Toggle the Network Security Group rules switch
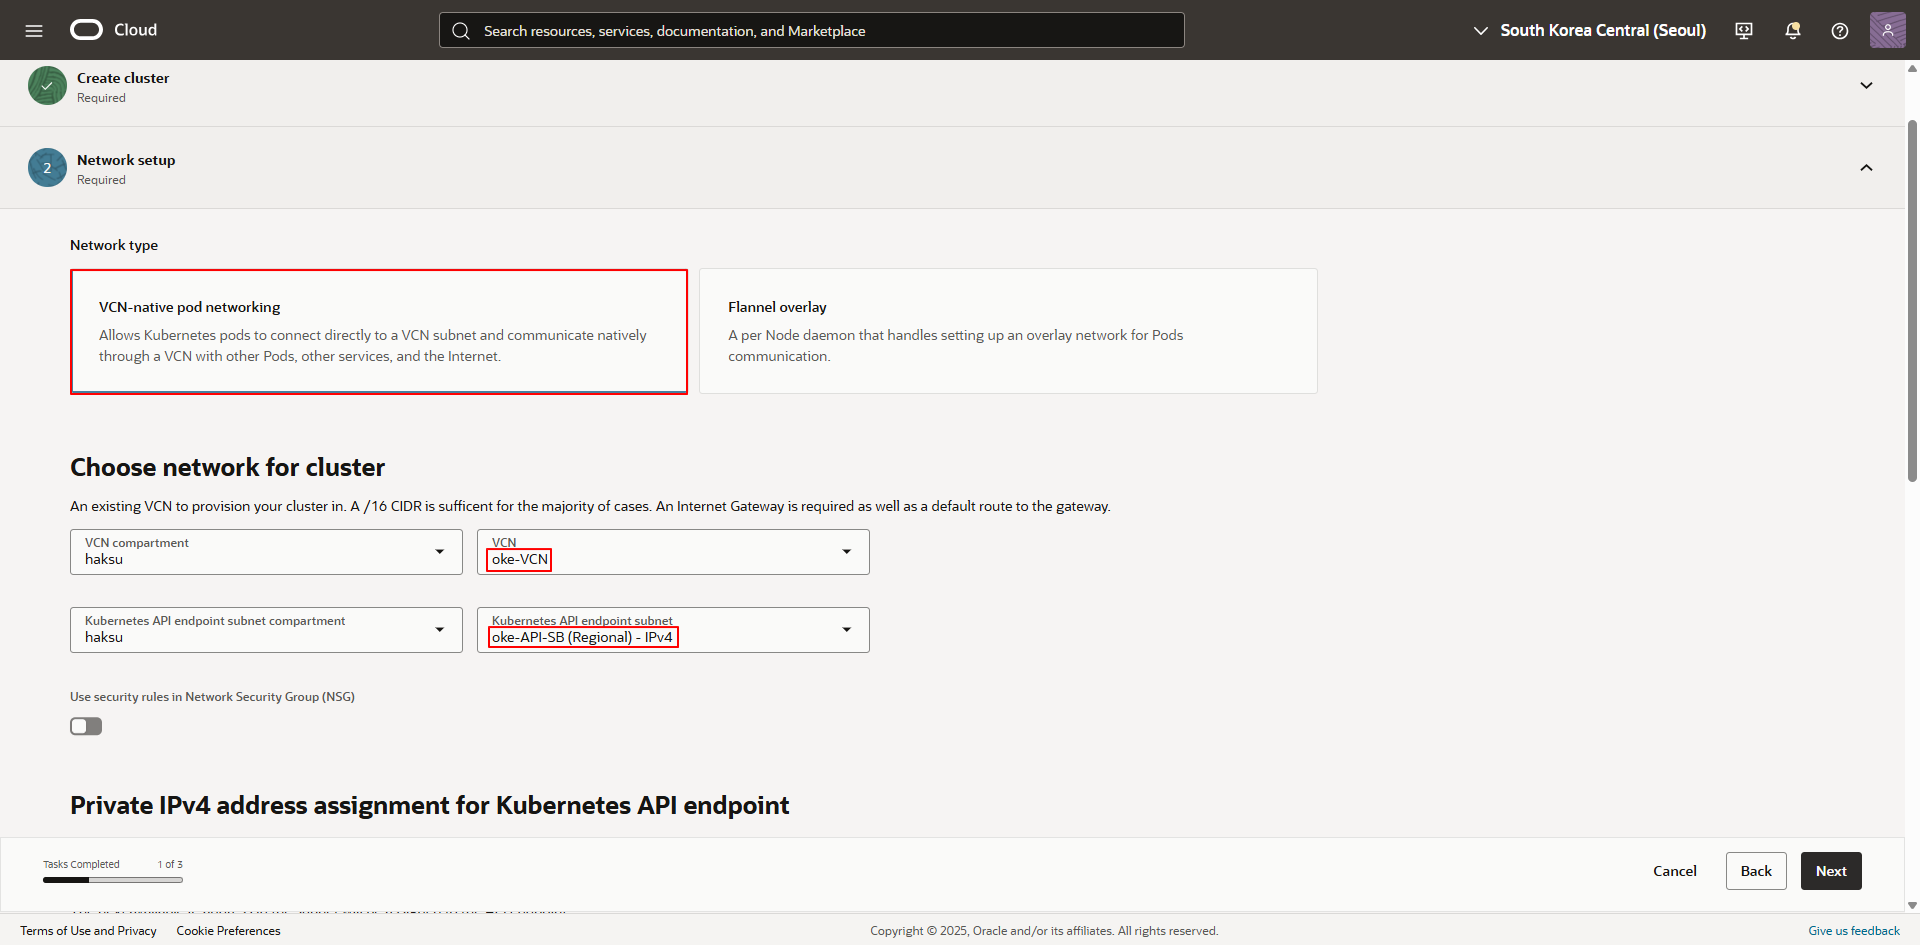1920x945 pixels. coord(86,726)
